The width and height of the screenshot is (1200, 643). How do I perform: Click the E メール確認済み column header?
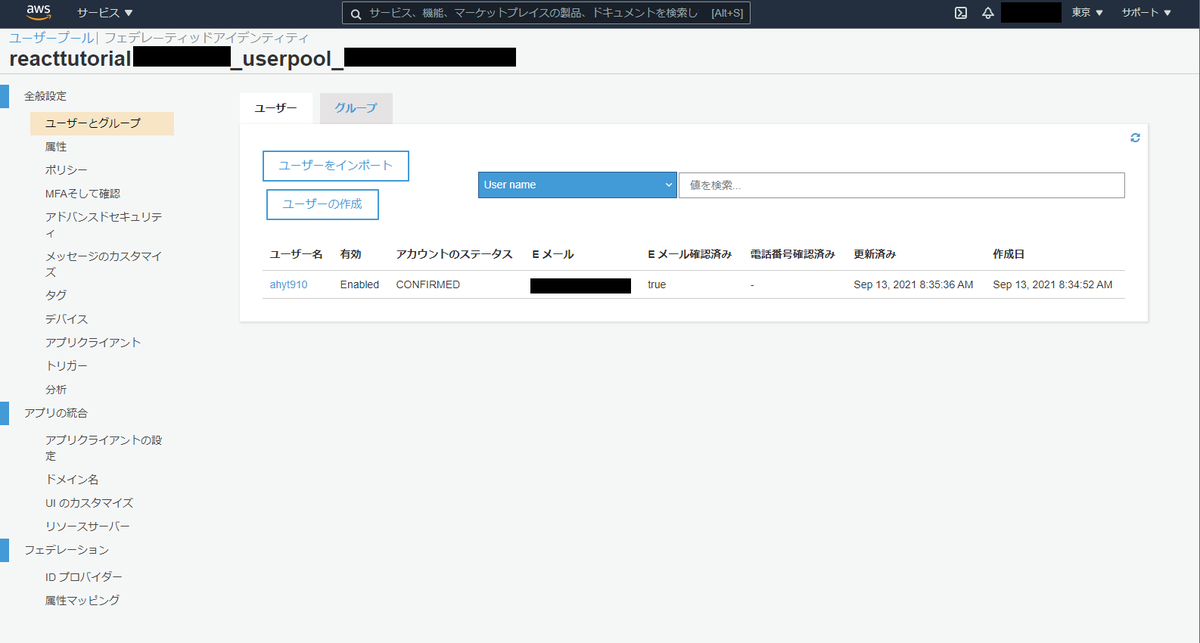click(690, 254)
